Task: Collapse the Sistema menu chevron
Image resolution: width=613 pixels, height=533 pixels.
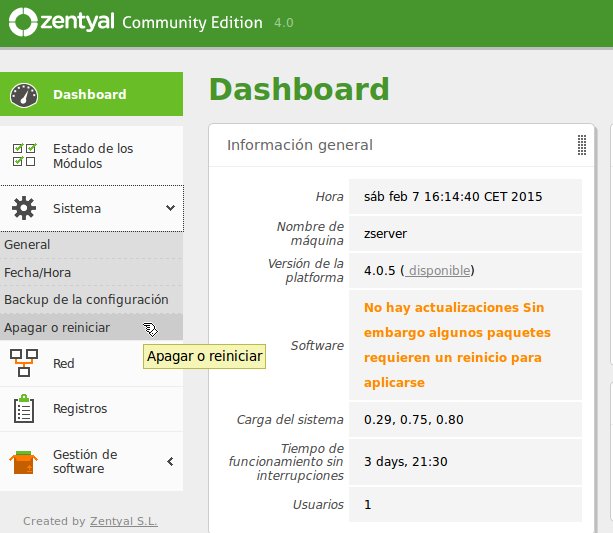Action: (x=170, y=208)
